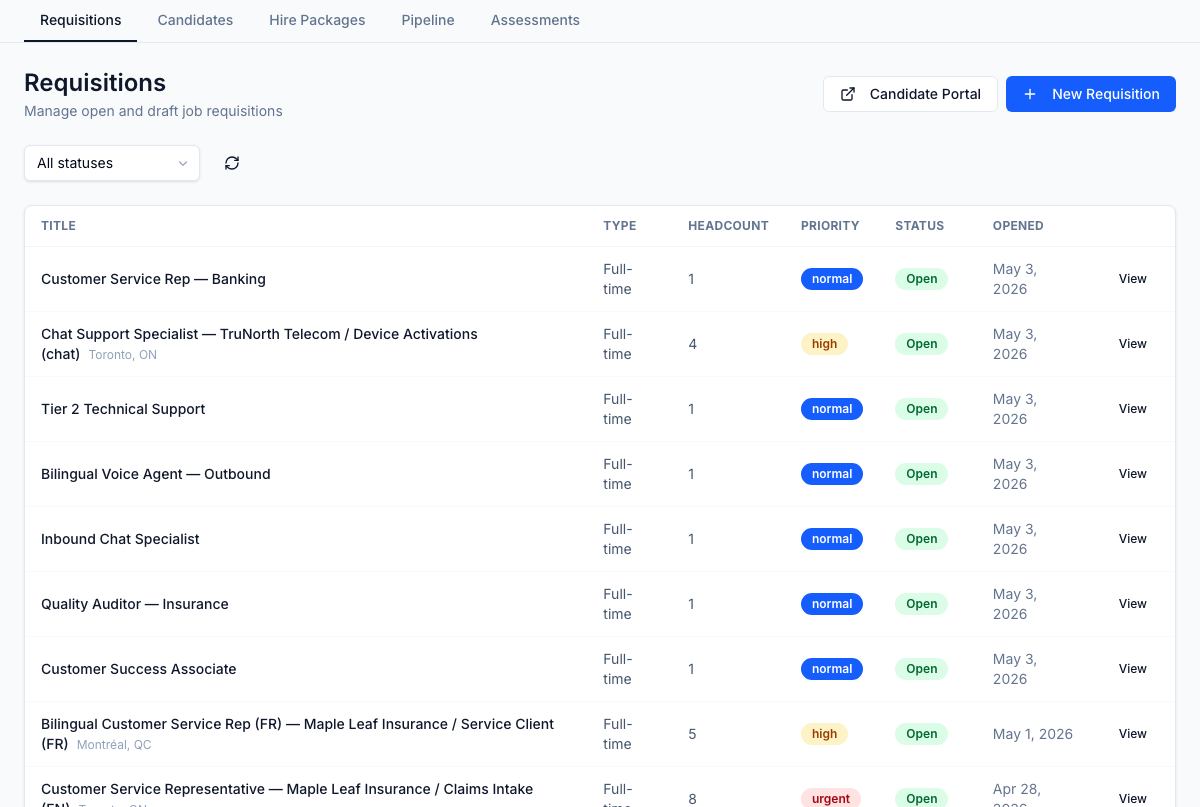1200x807 pixels.
Task: Click the Montréal, QC location text
Action: point(114,745)
